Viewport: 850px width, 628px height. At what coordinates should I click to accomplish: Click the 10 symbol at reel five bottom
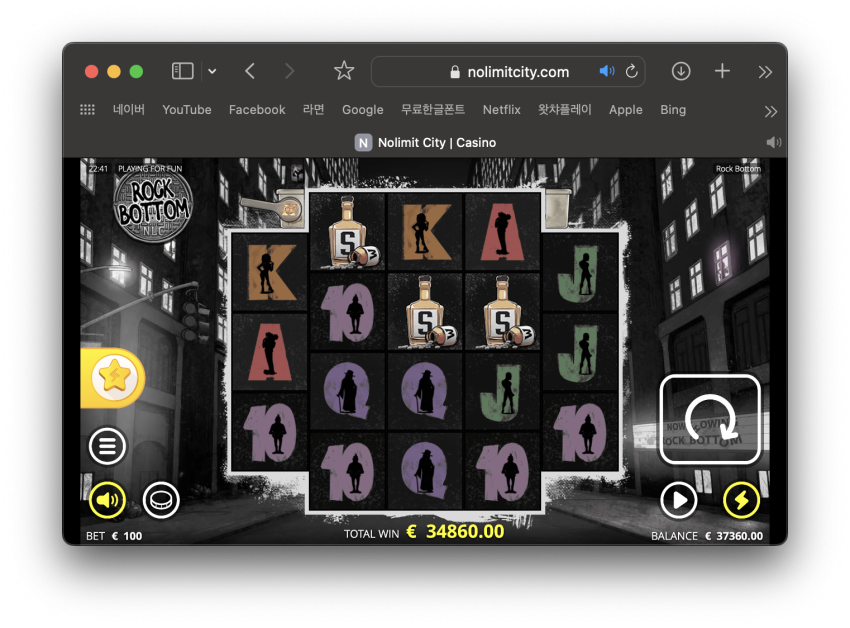point(581,432)
